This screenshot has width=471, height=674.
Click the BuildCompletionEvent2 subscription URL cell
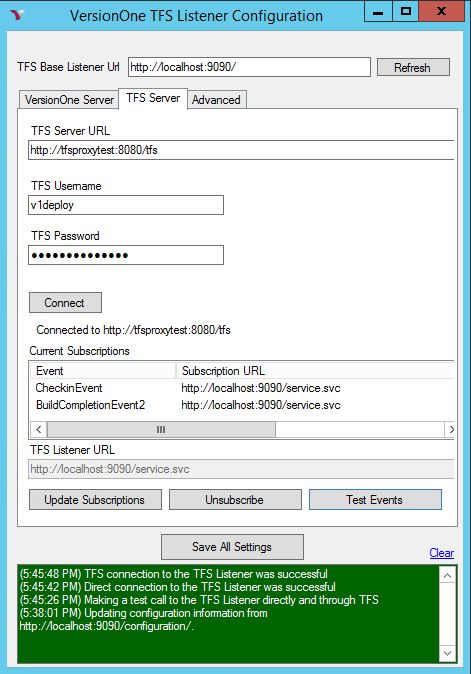pyautogui.click(x=261, y=405)
